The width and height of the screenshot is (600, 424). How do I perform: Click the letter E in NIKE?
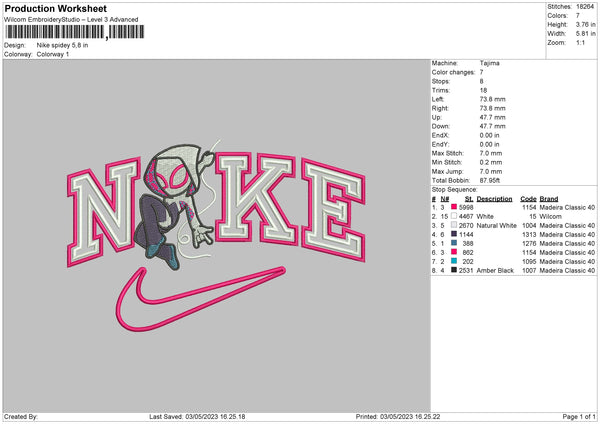[x=334, y=210]
